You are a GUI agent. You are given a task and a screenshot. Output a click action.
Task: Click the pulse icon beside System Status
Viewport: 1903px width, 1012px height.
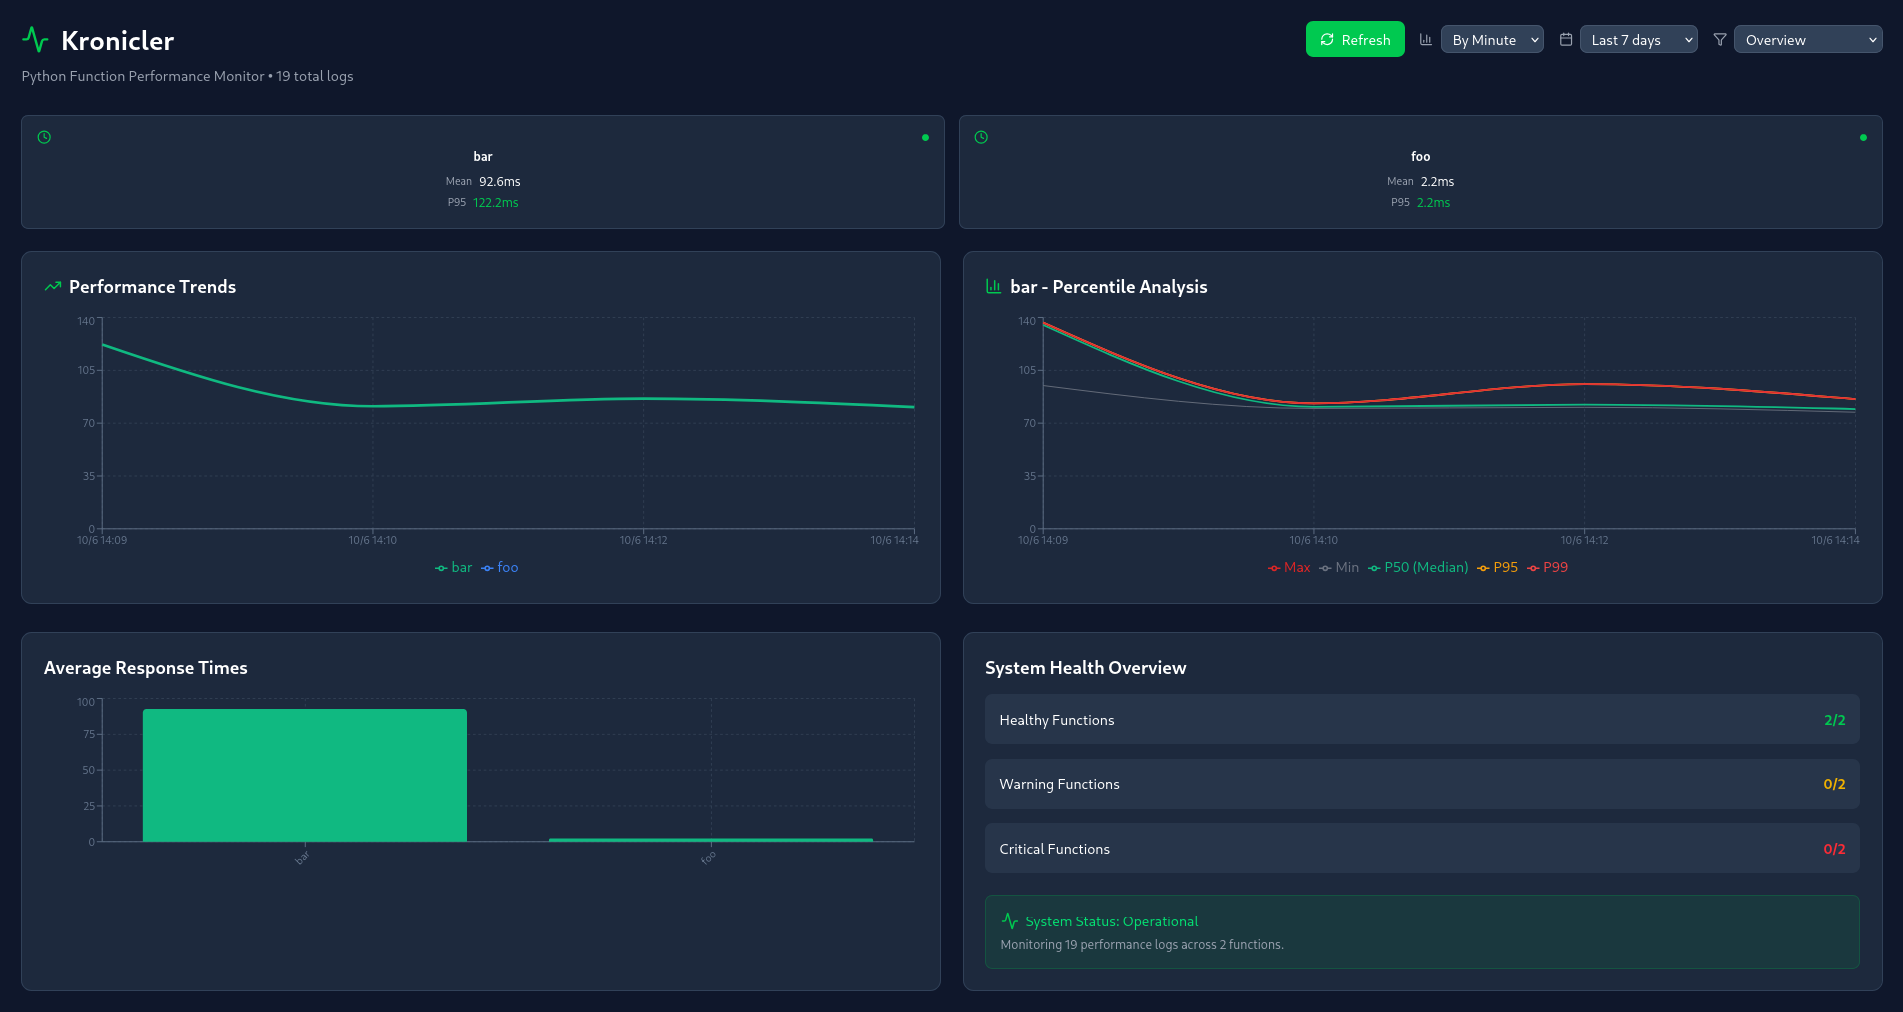[x=1010, y=921]
